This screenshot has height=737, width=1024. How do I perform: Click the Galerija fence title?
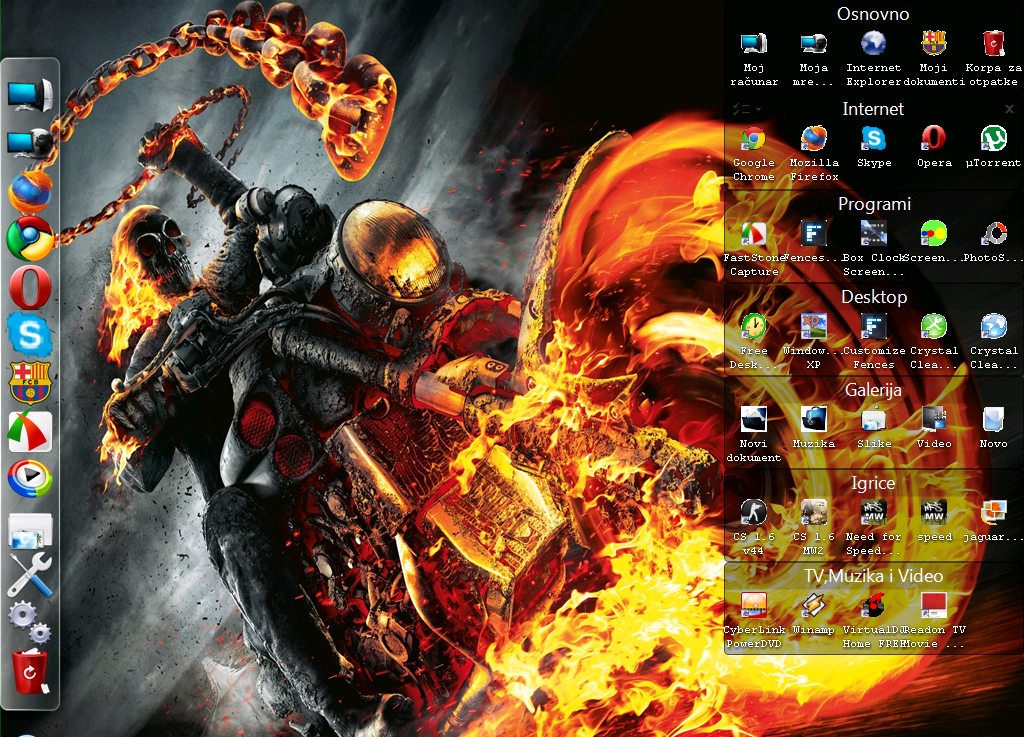873,390
